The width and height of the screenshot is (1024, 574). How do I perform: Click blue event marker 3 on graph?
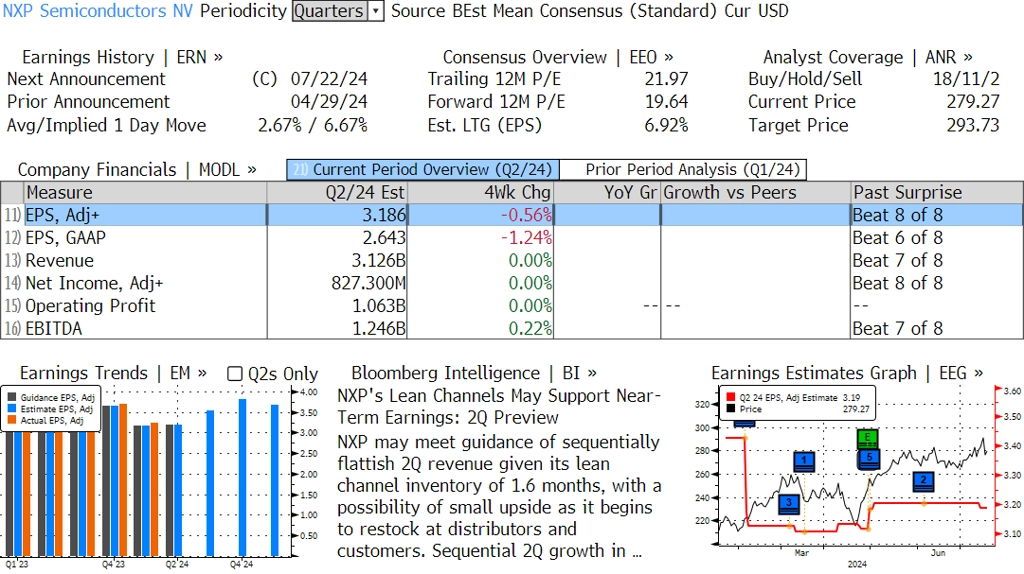click(789, 503)
